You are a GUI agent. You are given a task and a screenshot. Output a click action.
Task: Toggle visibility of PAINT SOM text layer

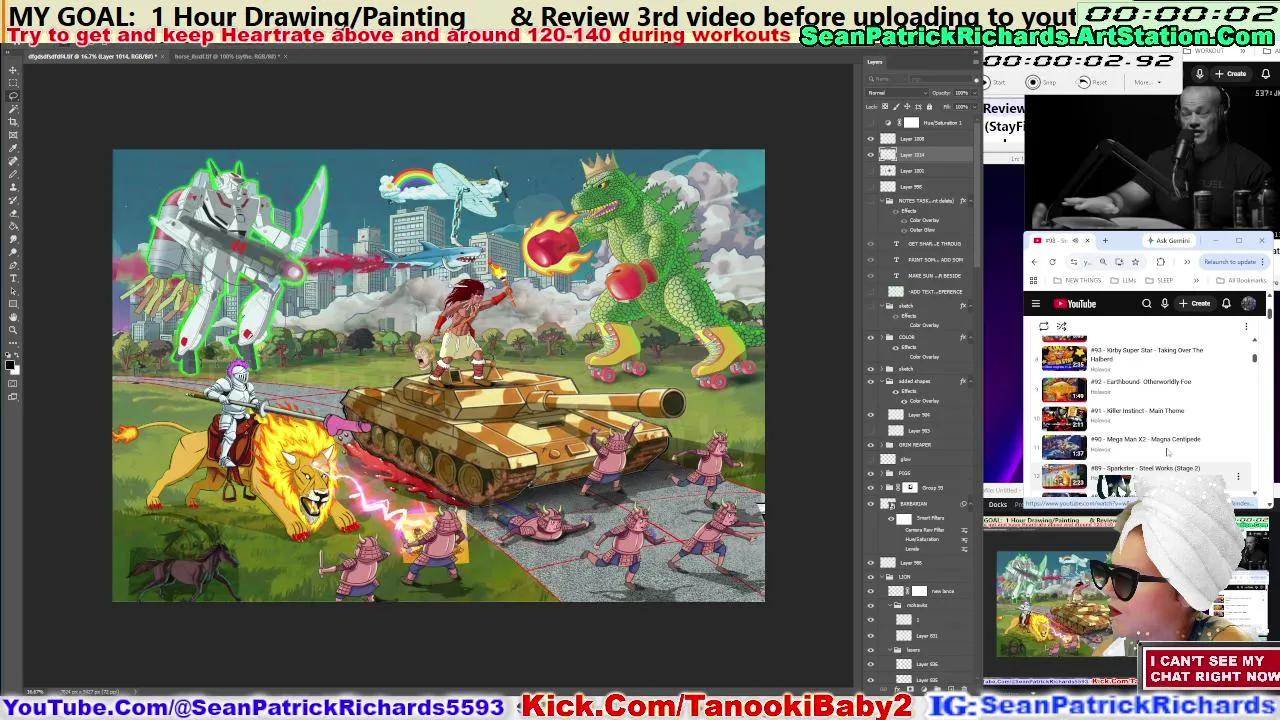click(870, 260)
